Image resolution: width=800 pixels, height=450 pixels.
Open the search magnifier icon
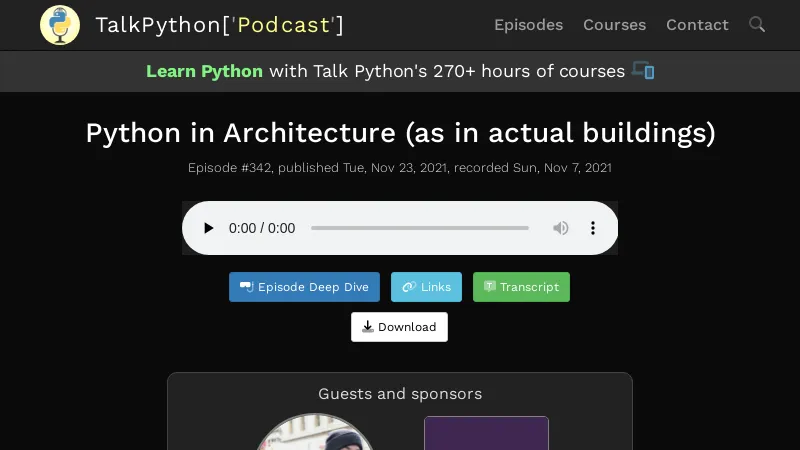click(757, 24)
